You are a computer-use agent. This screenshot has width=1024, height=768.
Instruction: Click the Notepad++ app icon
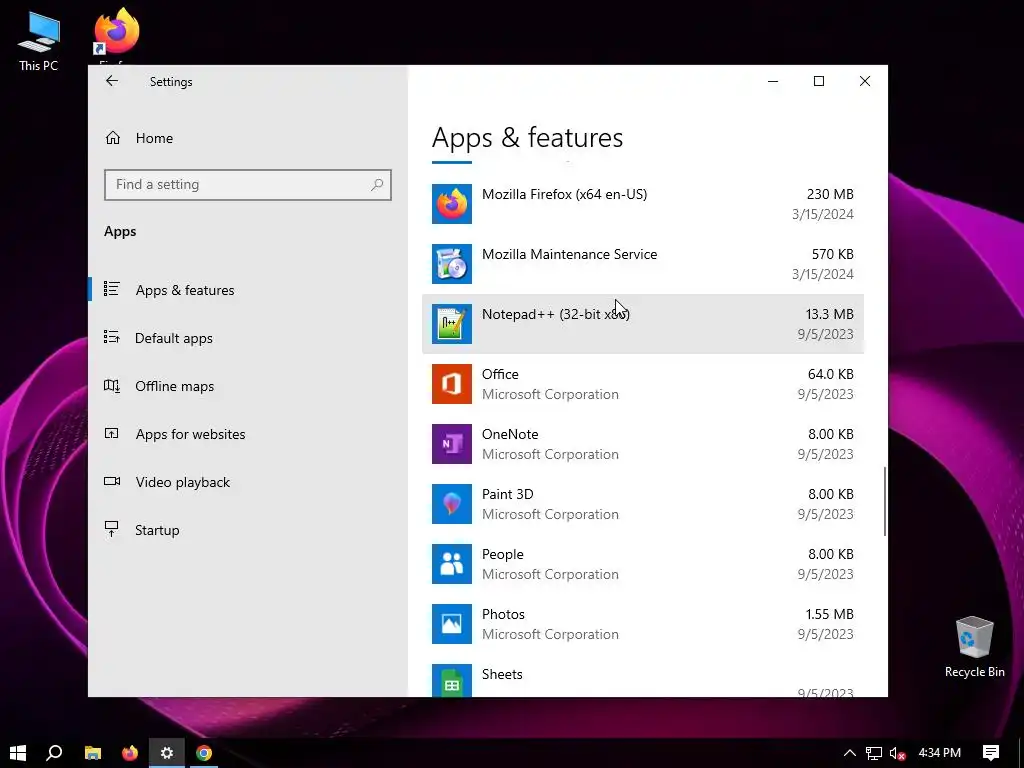[x=451, y=324]
